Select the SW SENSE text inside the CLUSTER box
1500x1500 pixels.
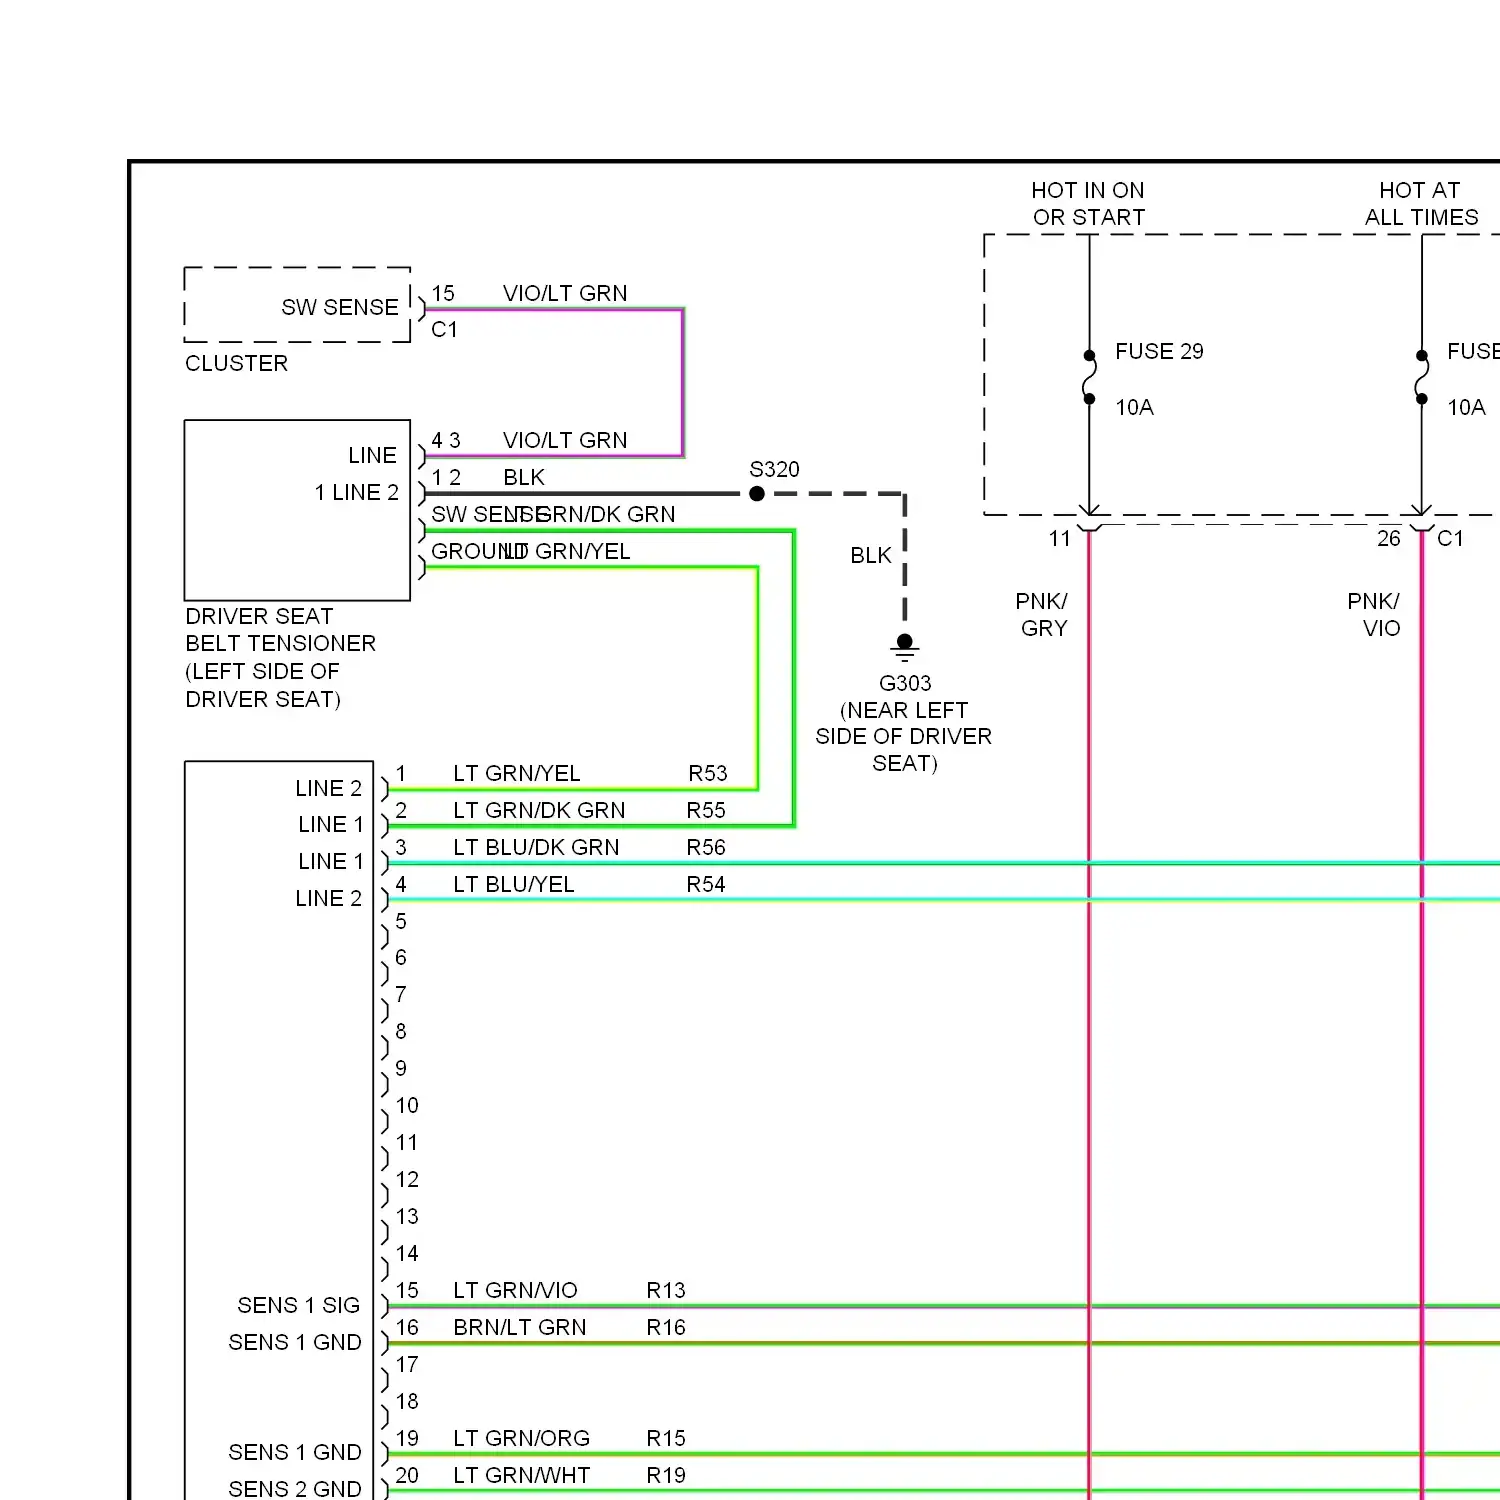coord(340,307)
